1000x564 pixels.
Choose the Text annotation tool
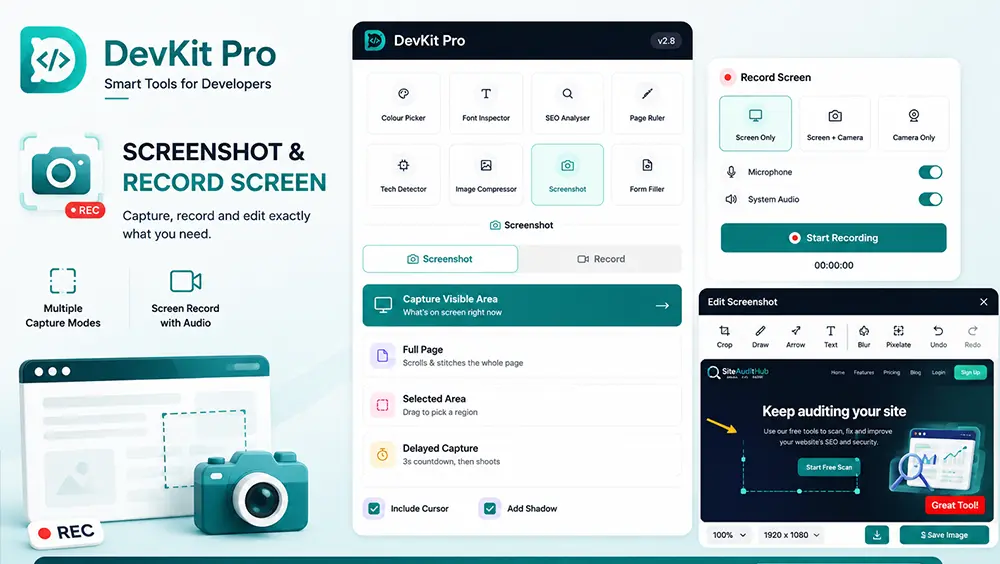tap(830, 336)
